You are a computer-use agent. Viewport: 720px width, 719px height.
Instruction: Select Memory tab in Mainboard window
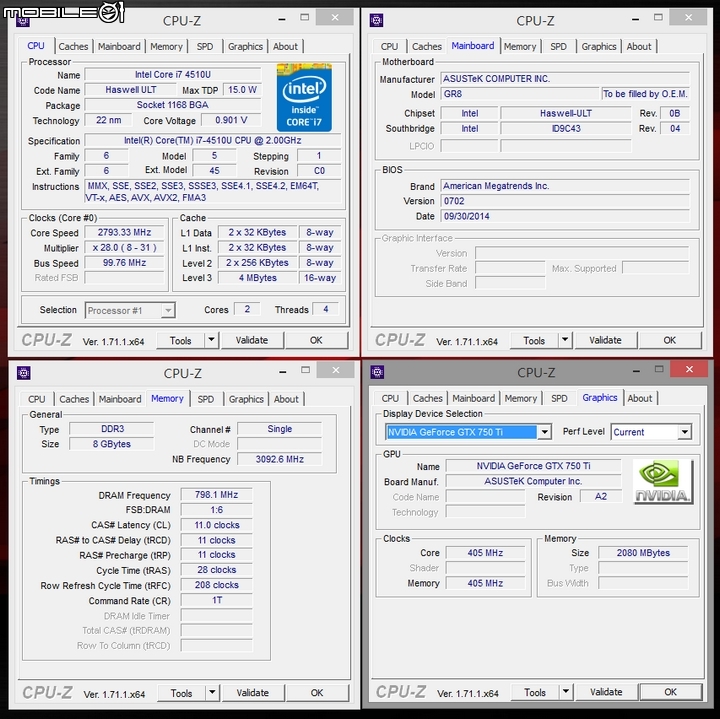(520, 46)
